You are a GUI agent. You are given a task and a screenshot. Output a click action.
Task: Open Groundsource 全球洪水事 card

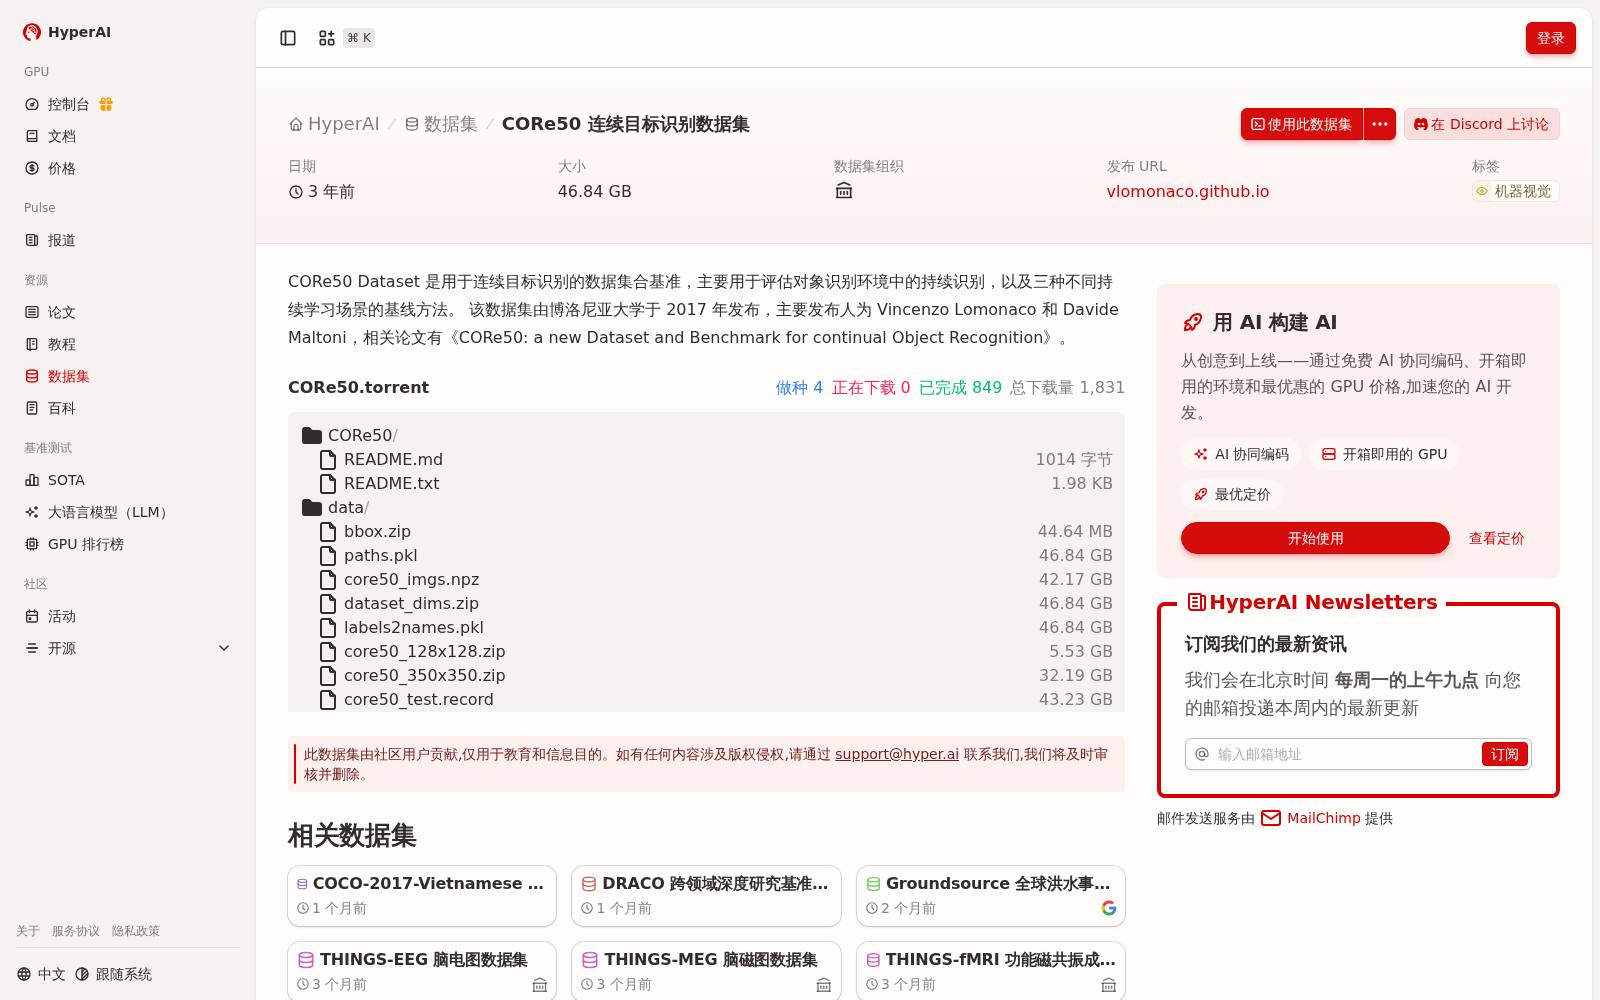(991, 896)
